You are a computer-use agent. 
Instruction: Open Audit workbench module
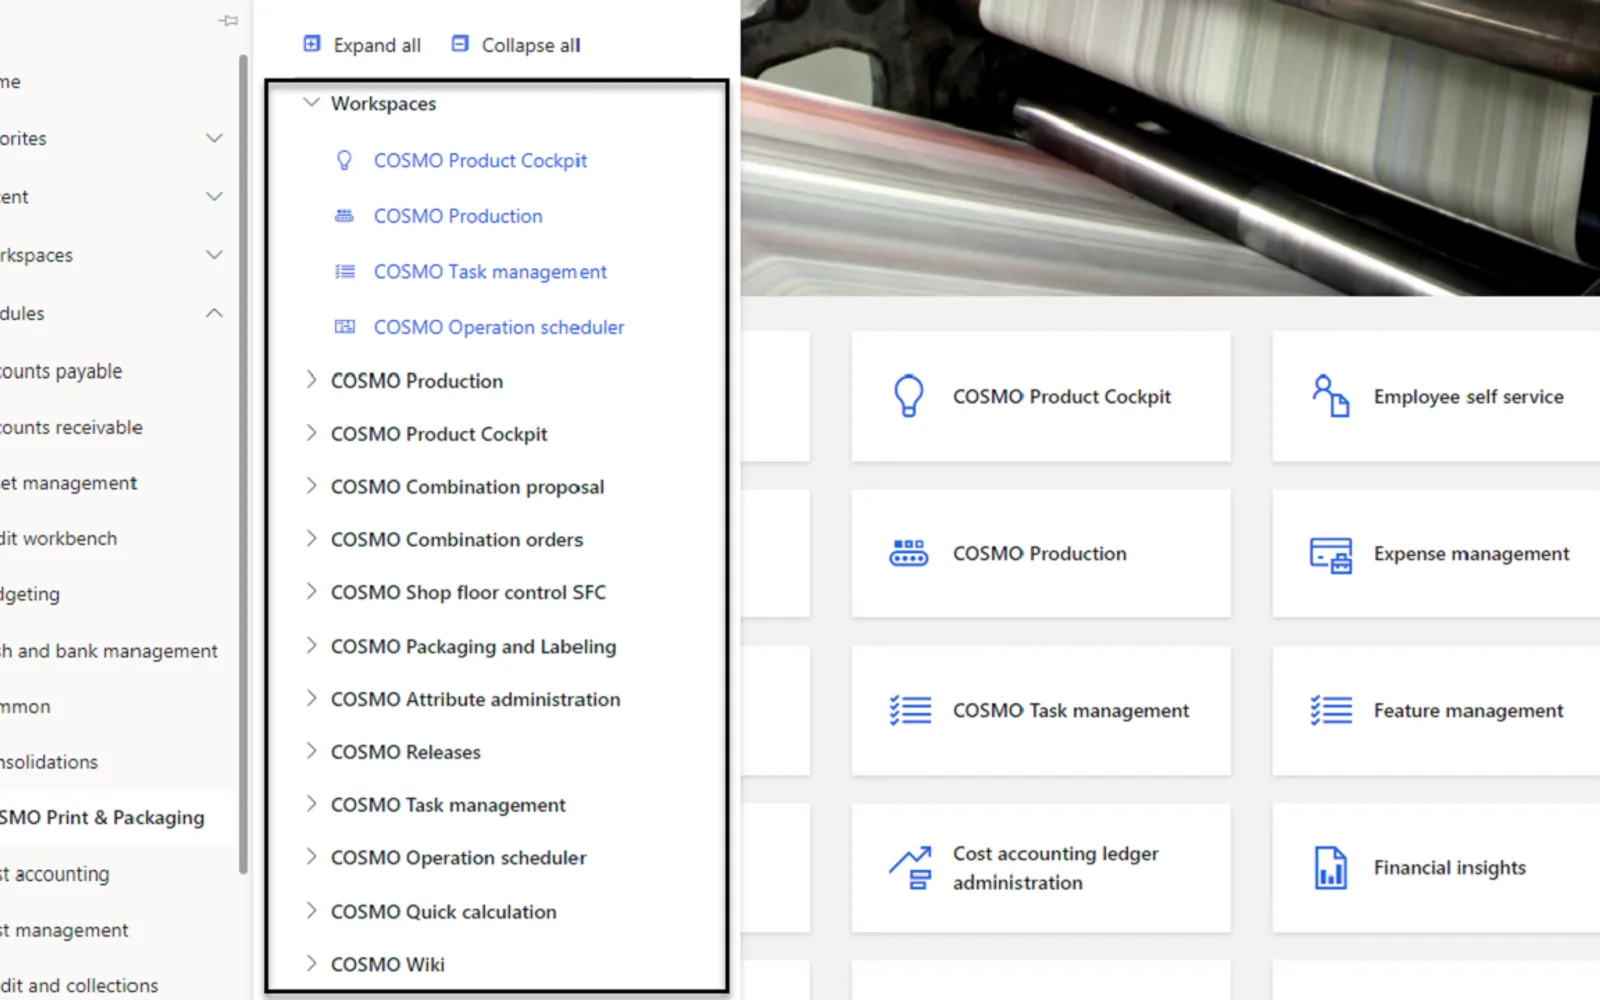point(59,538)
